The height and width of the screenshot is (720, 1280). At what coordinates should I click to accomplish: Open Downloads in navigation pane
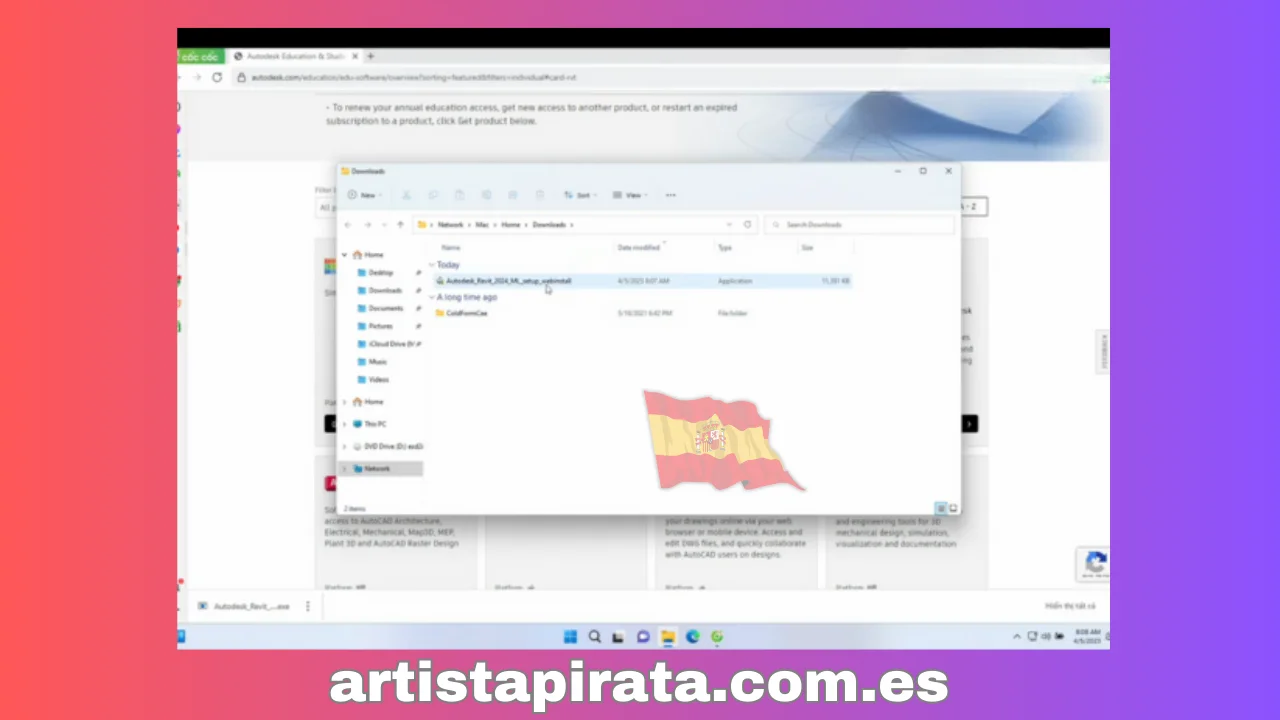(385, 290)
